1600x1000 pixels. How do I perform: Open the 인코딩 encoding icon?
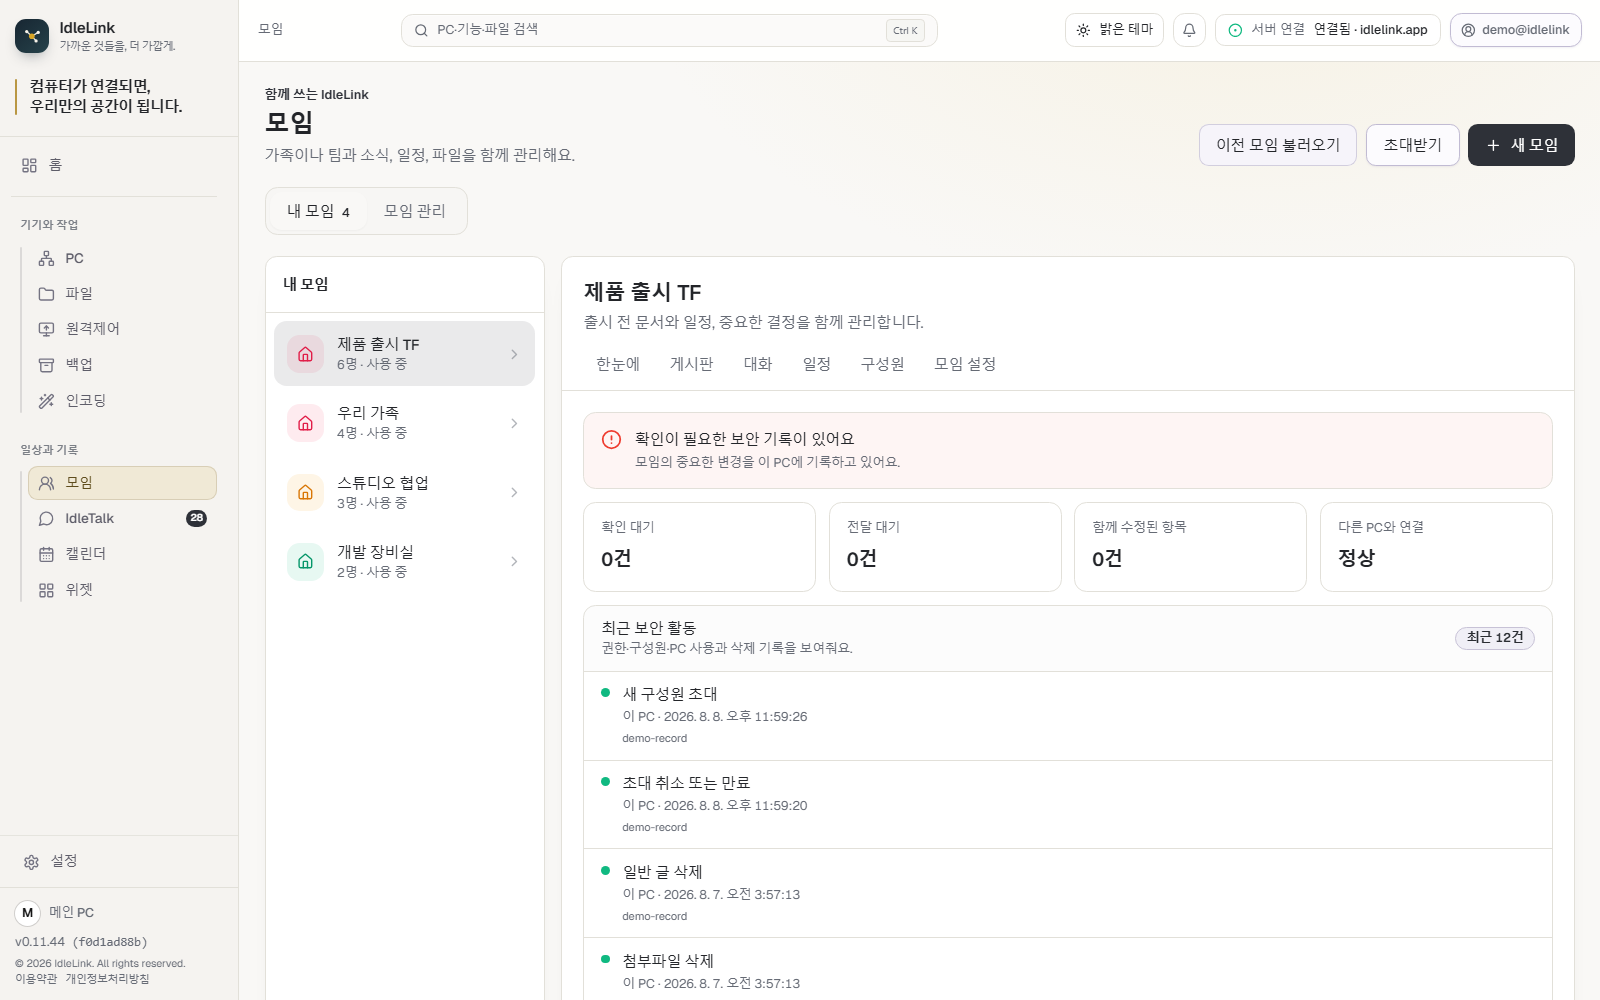tap(46, 401)
